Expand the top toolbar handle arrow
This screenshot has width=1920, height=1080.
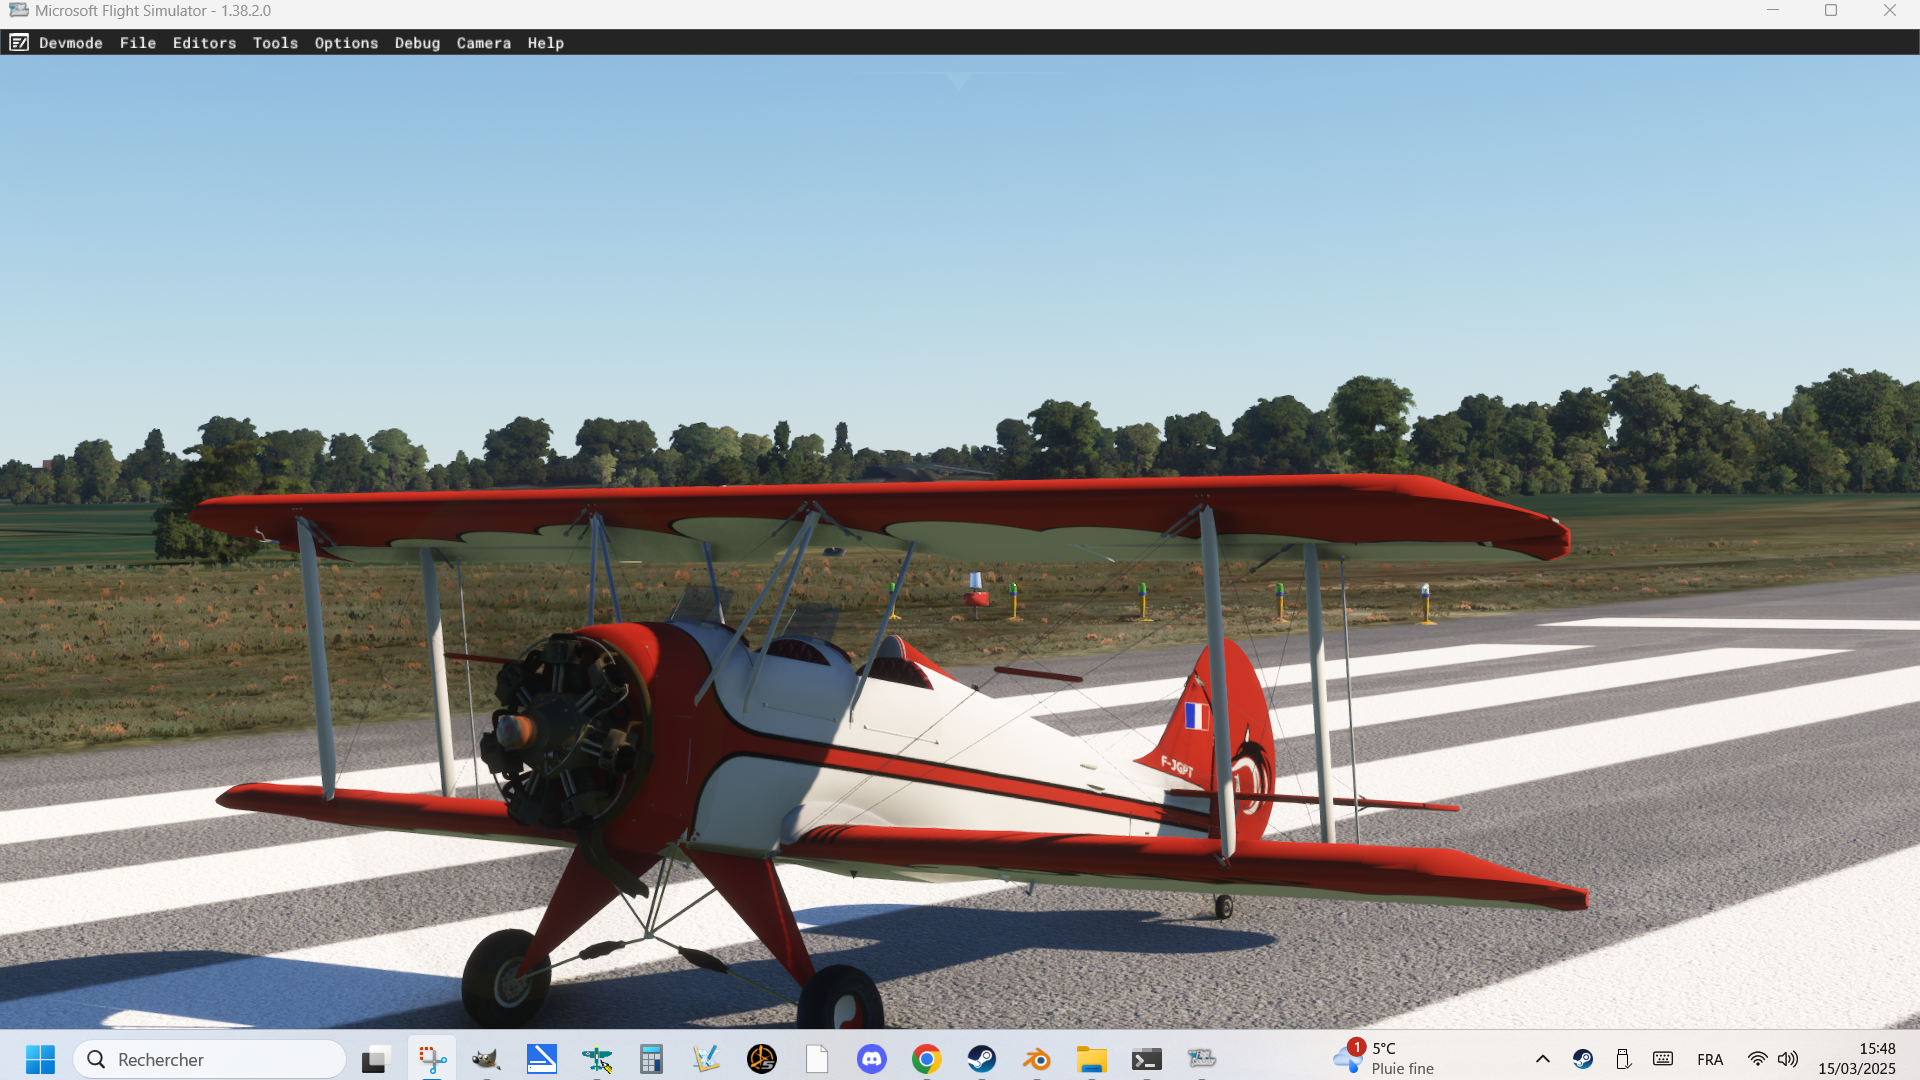tap(958, 81)
